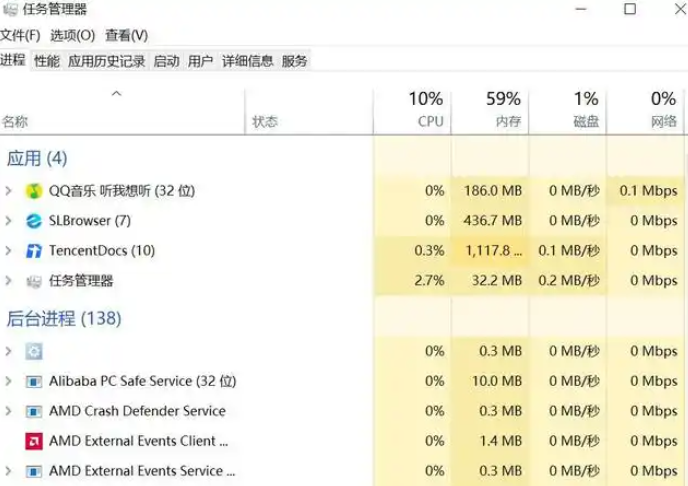The height and width of the screenshot is (486, 688).
Task: Open the 选项(O) menu
Action: point(72,35)
